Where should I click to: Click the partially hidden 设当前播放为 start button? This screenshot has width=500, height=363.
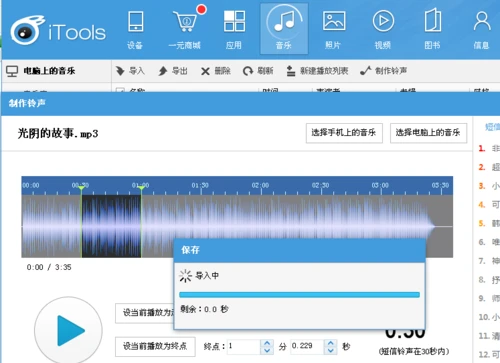[x=145, y=313]
